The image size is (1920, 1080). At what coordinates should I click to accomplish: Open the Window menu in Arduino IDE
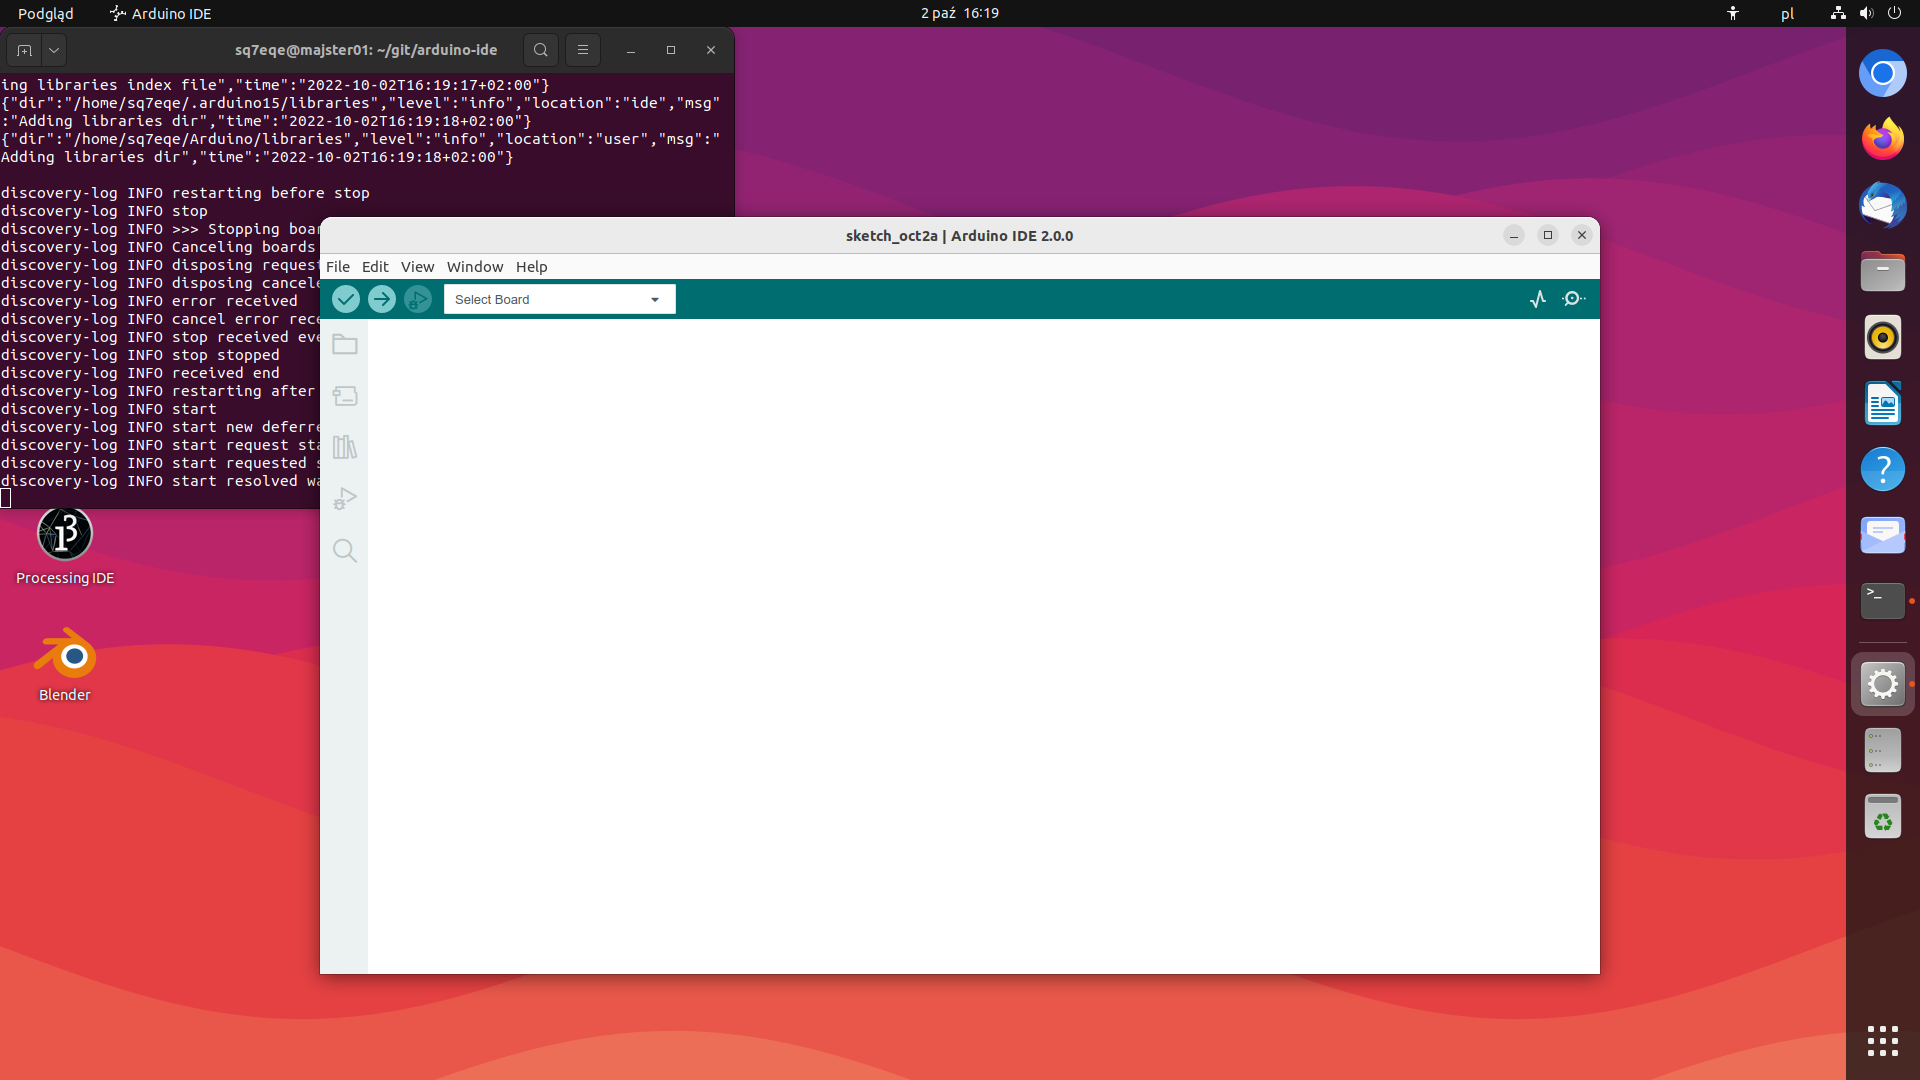pyautogui.click(x=475, y=267)
